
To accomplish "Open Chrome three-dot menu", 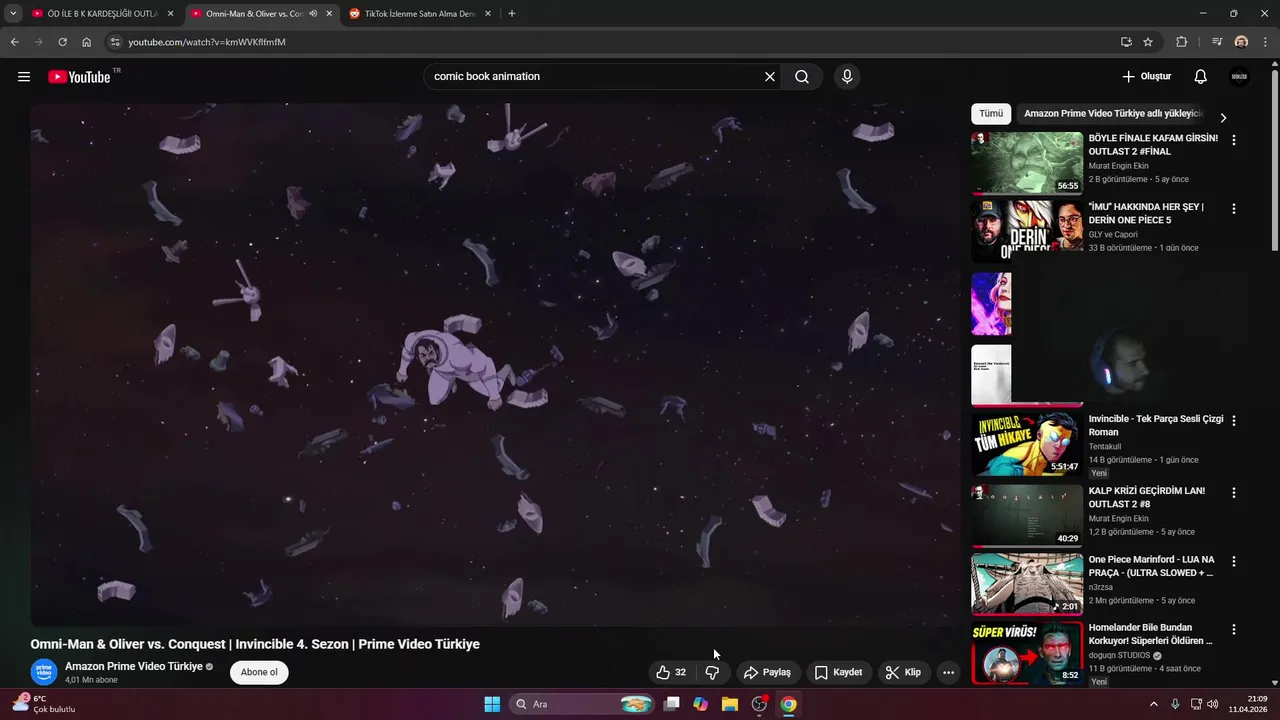I will [1265, 42].
